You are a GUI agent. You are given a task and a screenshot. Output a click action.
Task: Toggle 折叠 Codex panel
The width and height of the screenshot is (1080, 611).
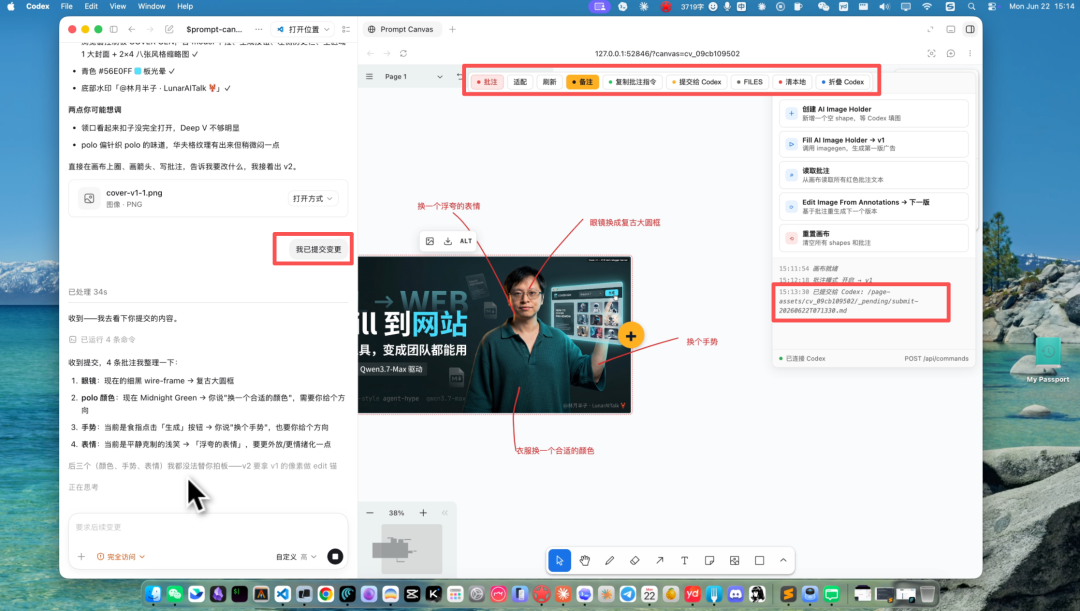click(x=843, y=82)
